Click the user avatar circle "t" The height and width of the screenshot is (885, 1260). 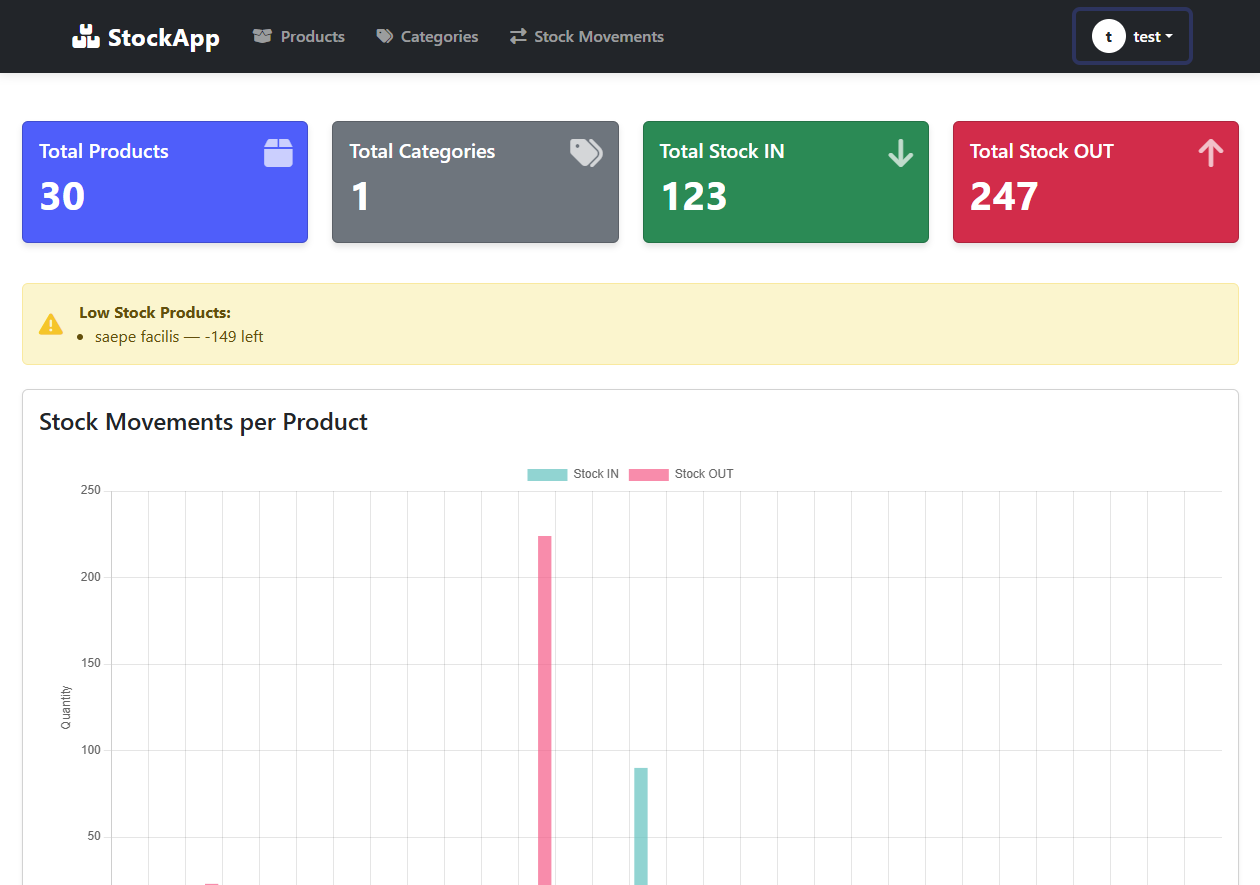(x=1109, y=36)
